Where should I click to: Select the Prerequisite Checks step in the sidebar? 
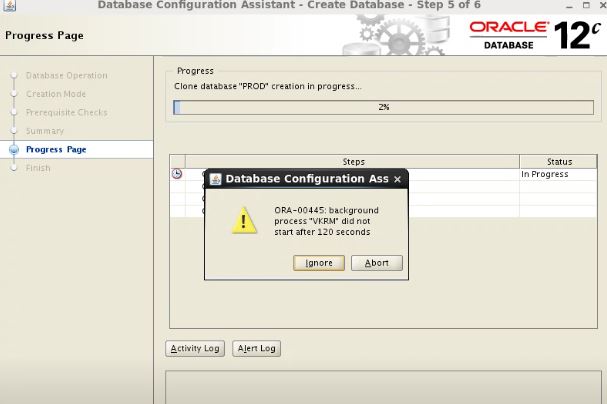67,113
